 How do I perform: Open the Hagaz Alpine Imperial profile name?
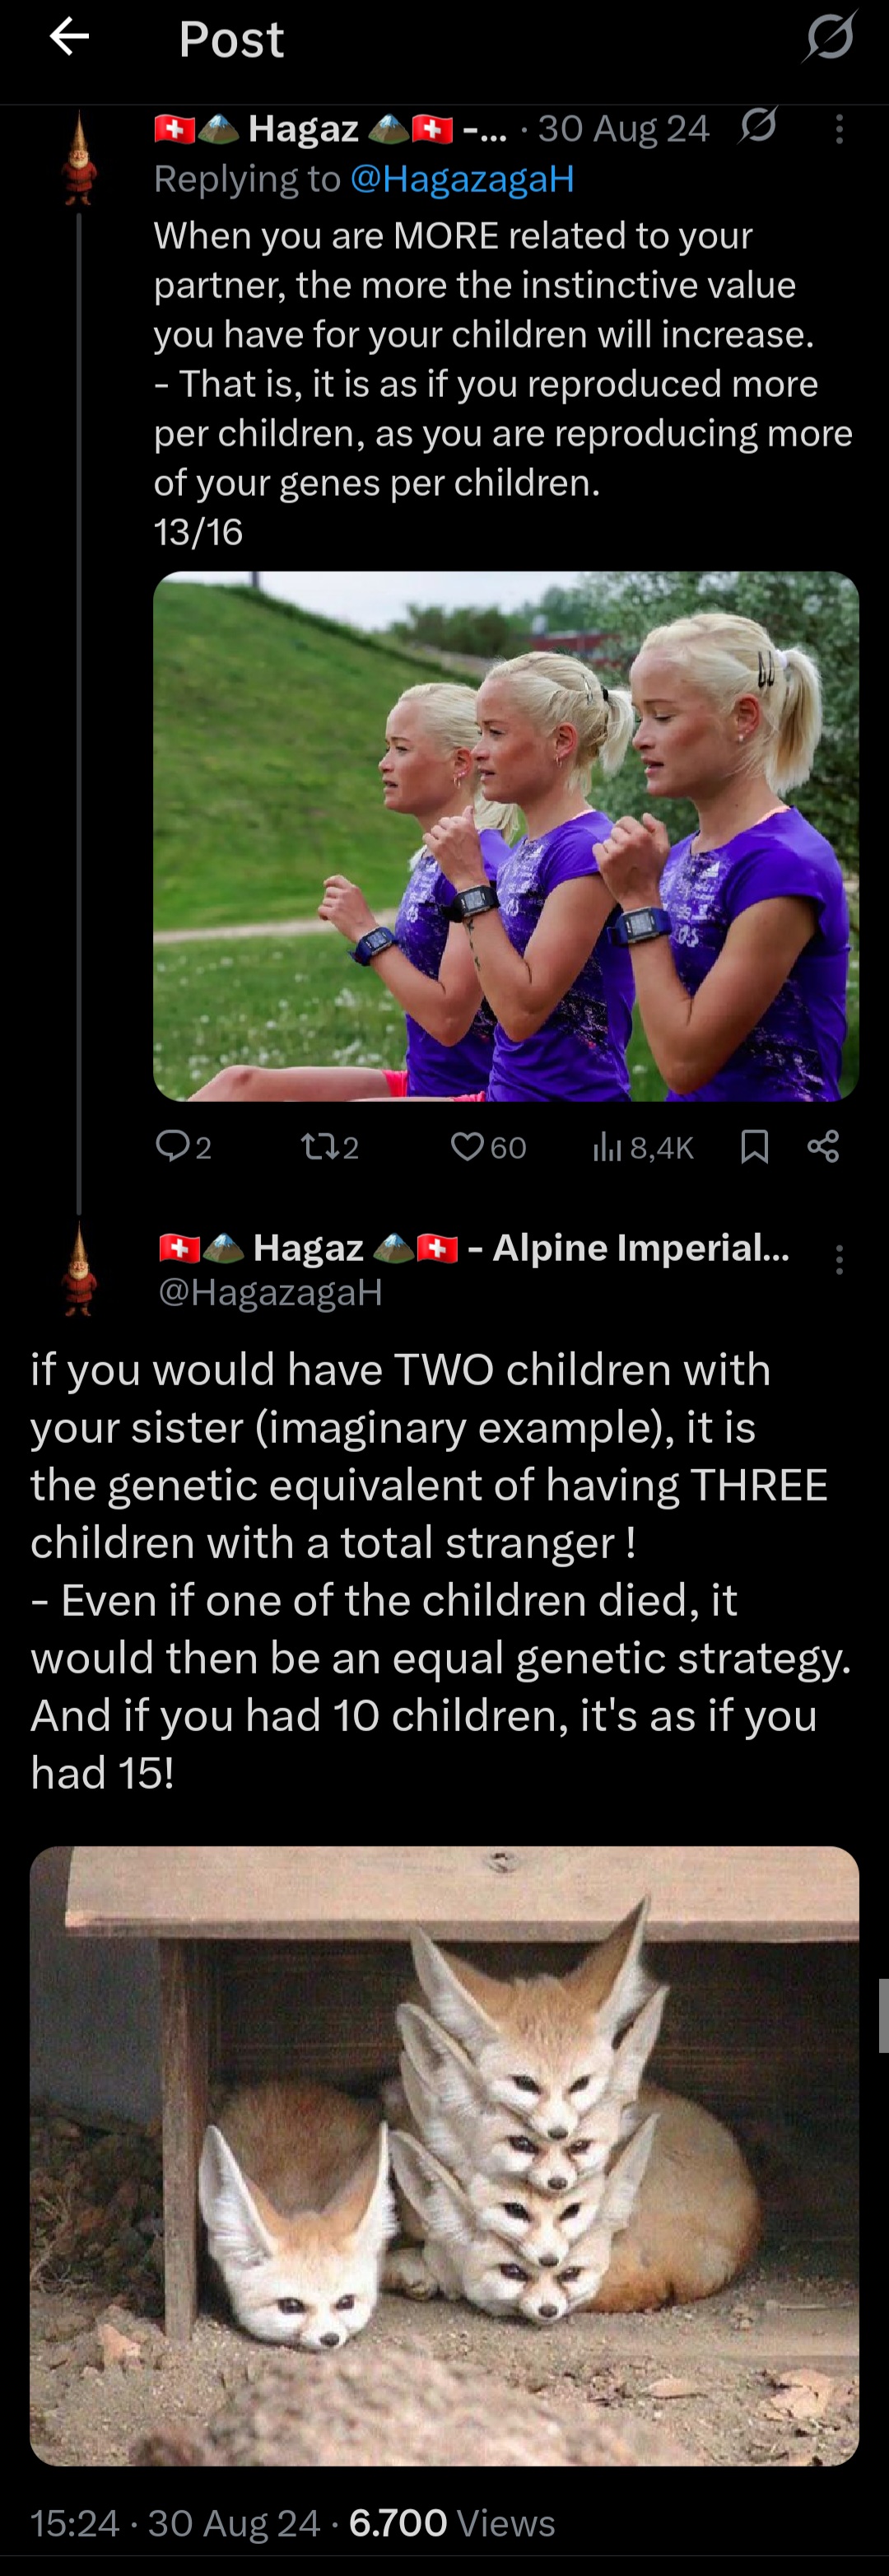(474, 1248)
